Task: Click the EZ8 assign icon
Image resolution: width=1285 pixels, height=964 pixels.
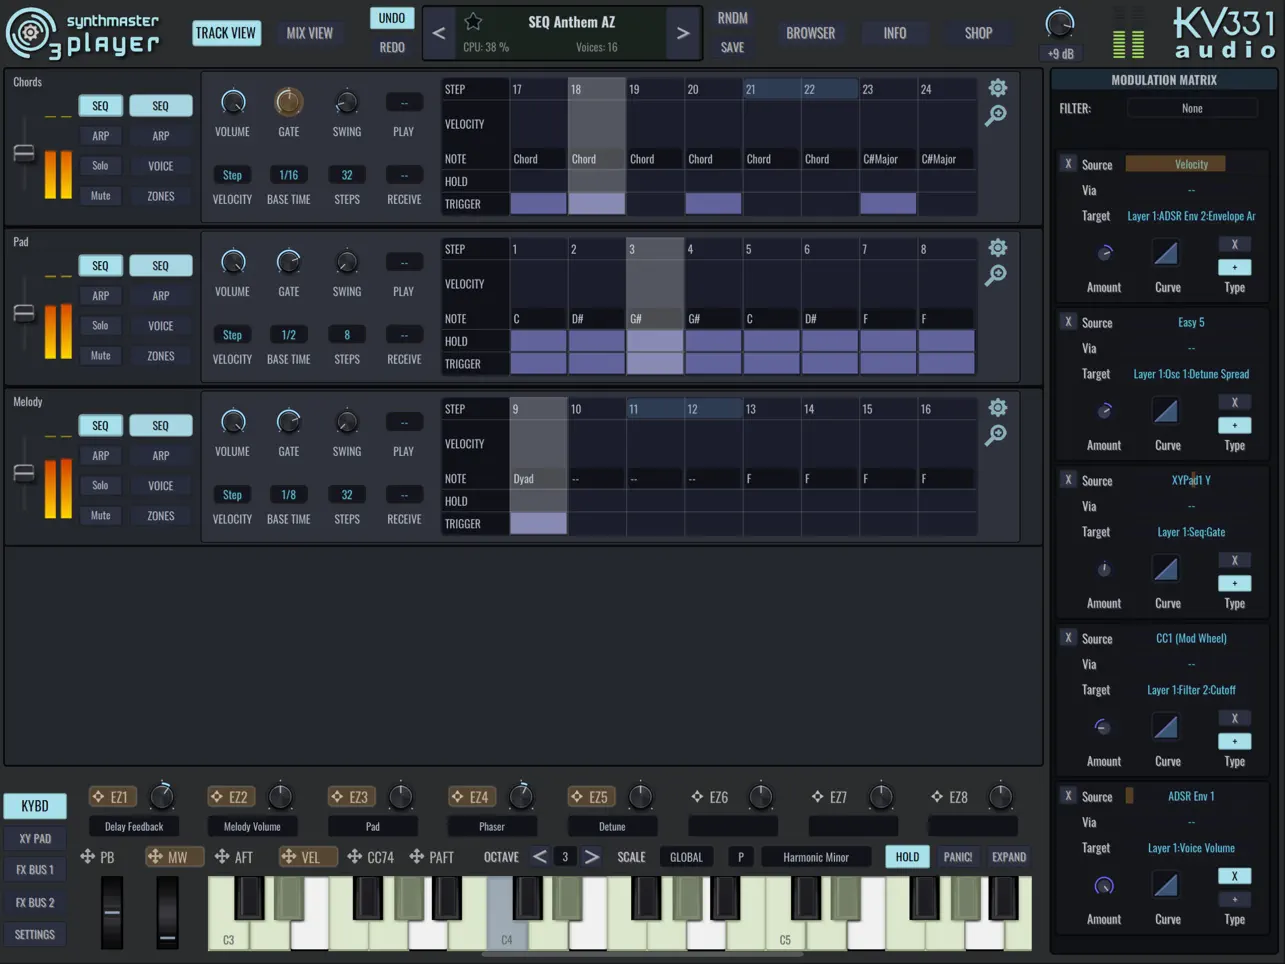Action: coord(937,797)
